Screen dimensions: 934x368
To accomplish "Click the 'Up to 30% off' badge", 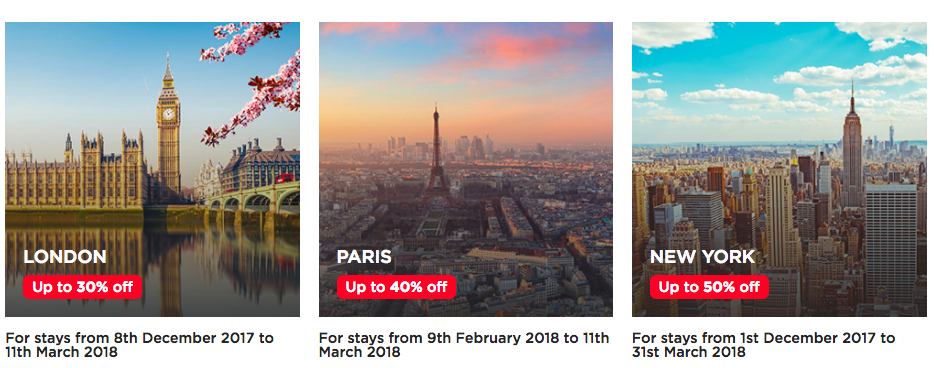I will tap(83, 287).
